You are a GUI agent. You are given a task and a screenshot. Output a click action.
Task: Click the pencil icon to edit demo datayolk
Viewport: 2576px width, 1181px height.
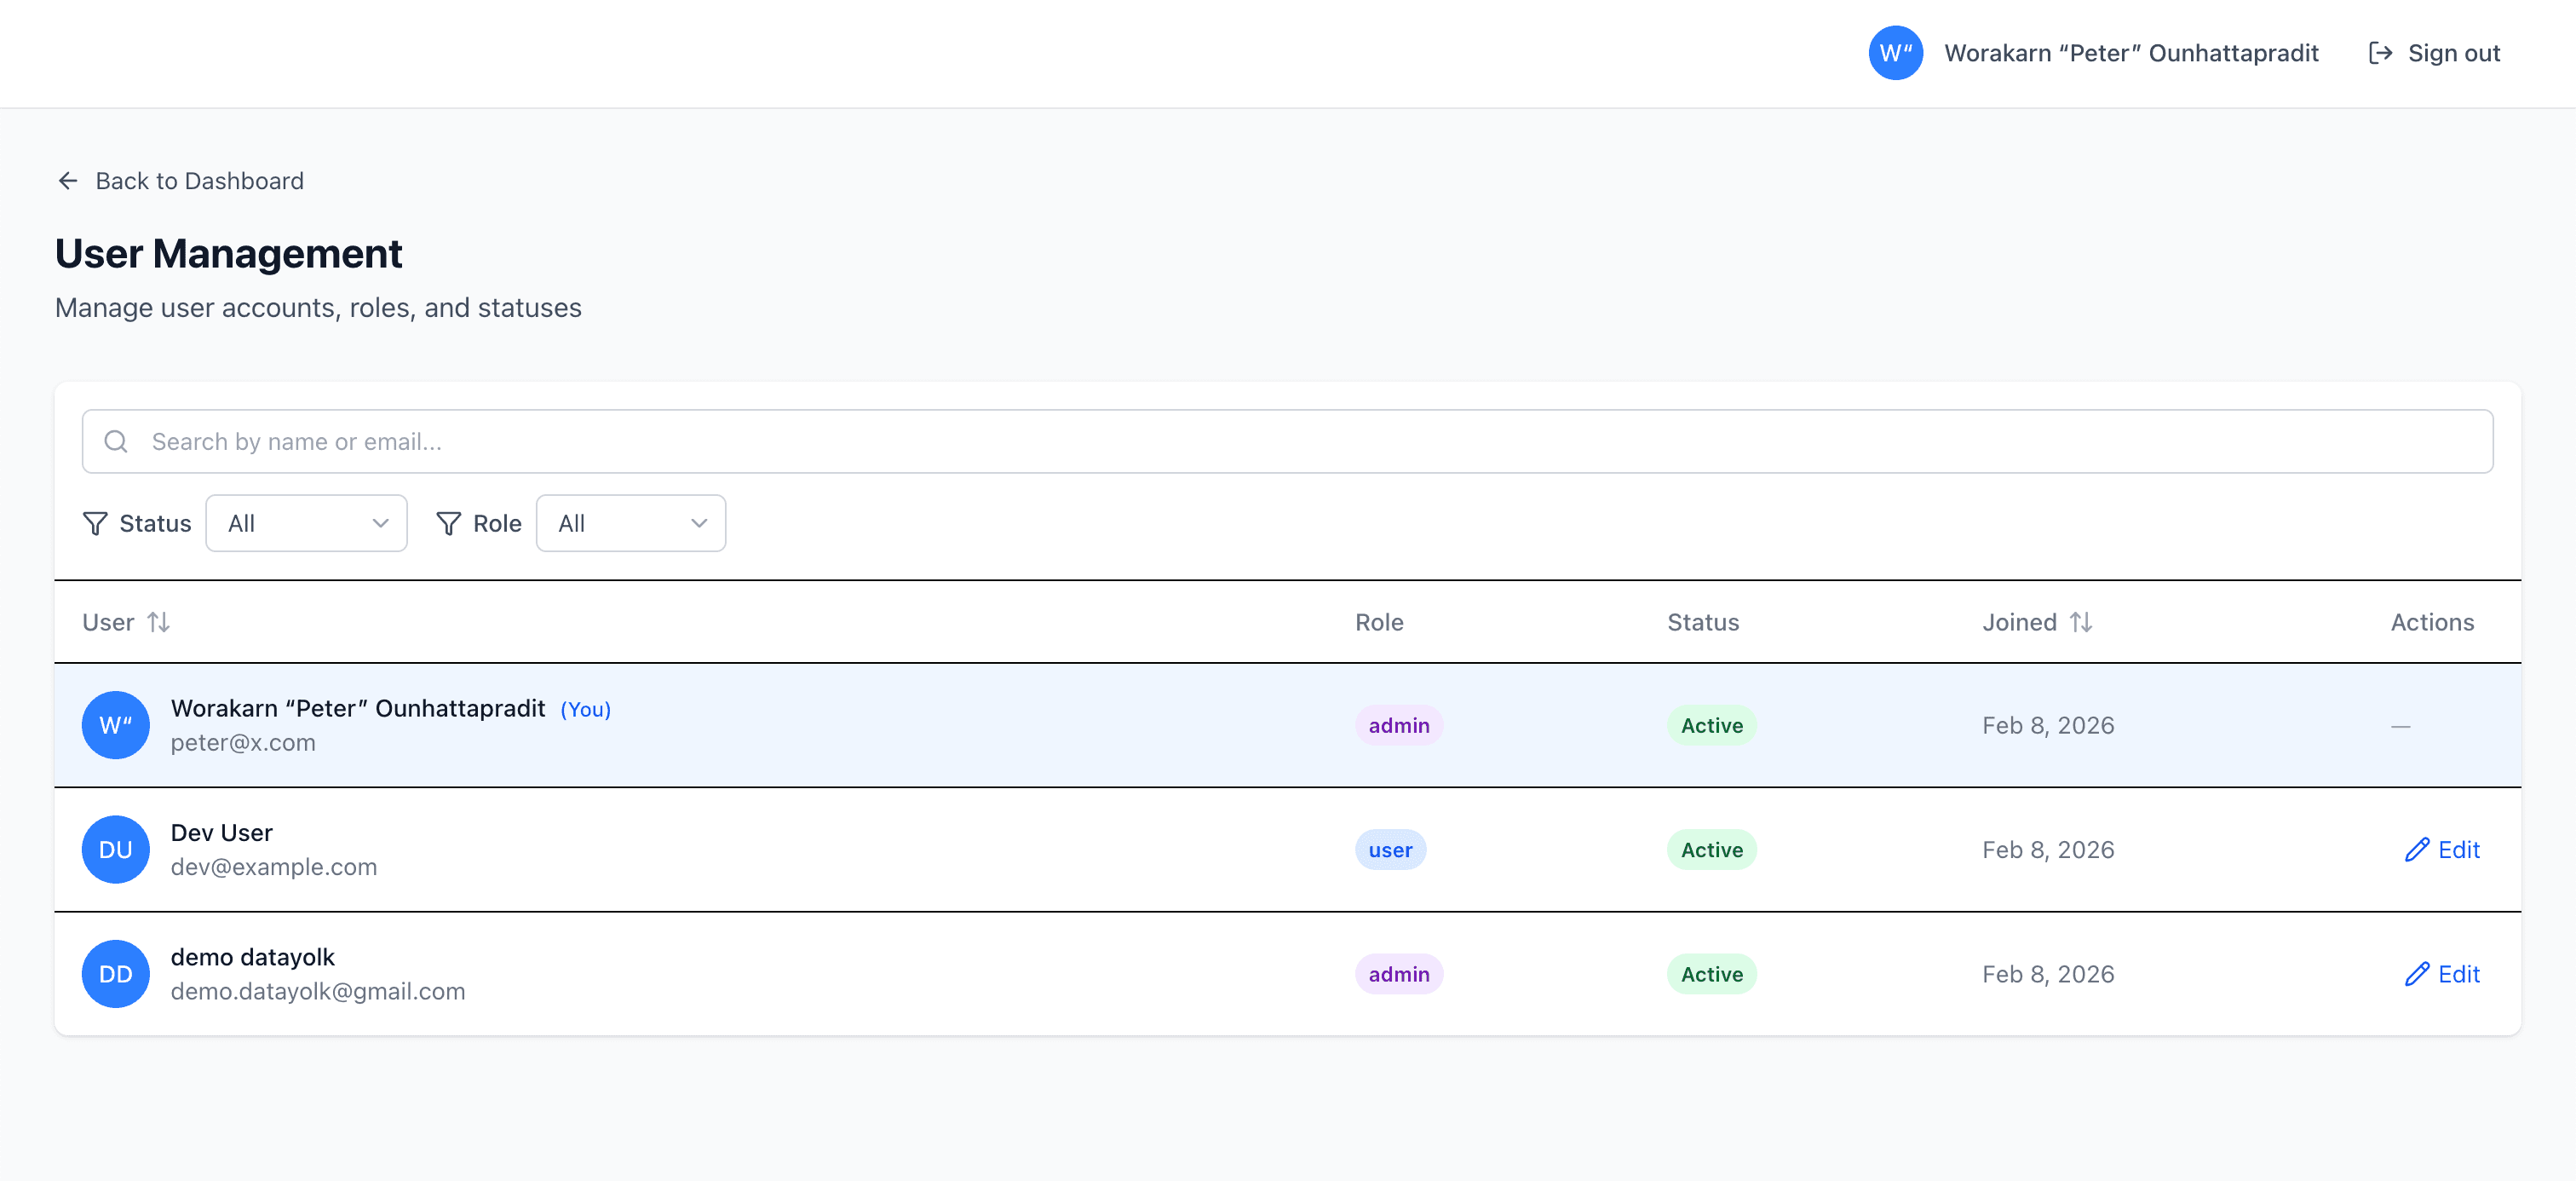(x=2417, y=974)
